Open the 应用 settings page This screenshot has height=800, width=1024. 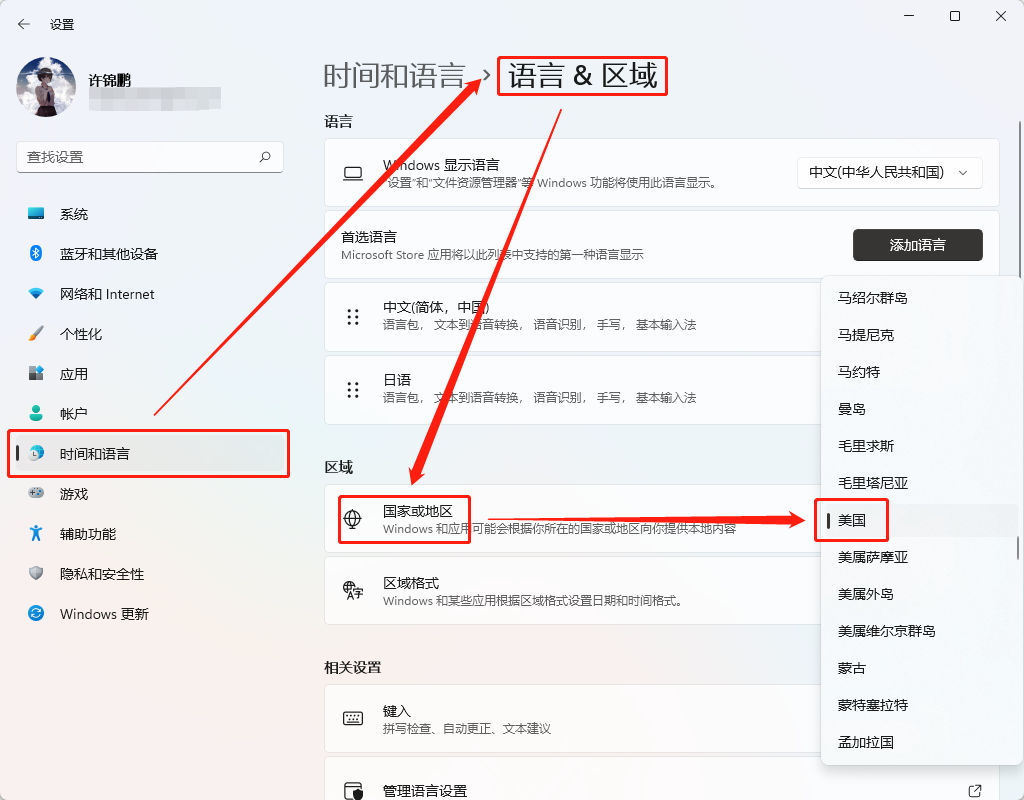point(150,374)
